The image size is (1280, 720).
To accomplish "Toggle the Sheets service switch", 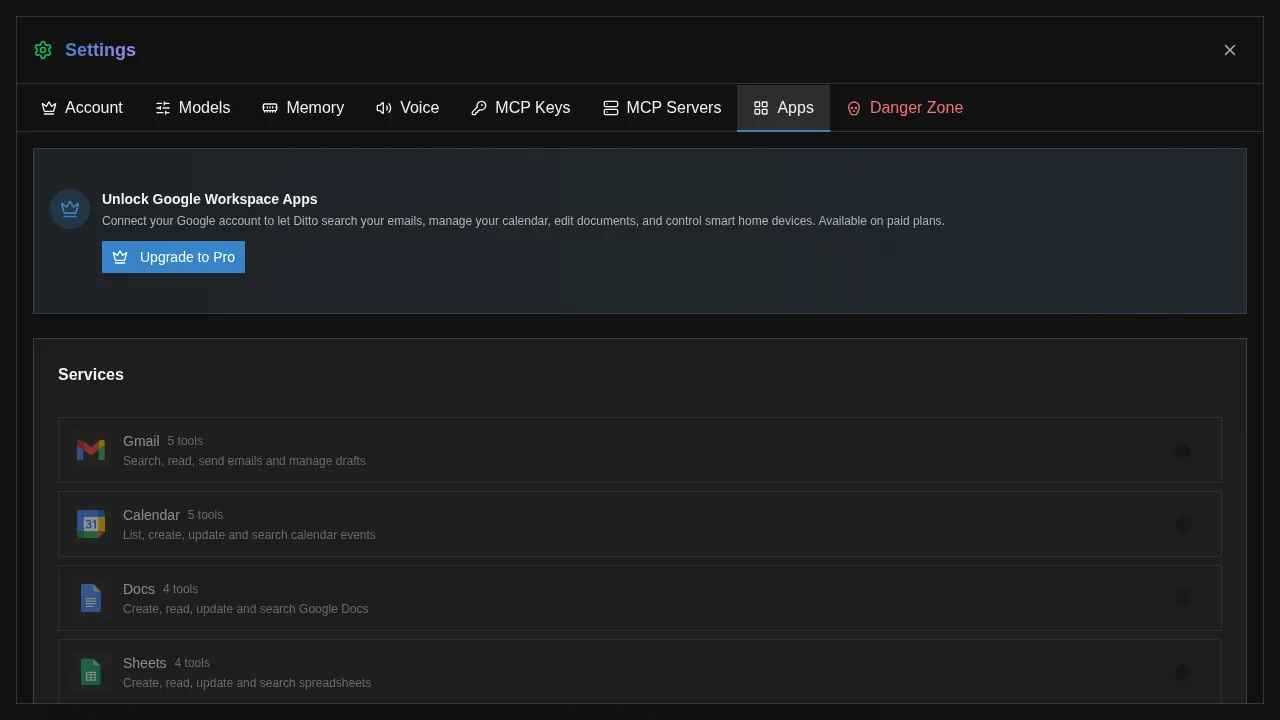I will 1184,672.
